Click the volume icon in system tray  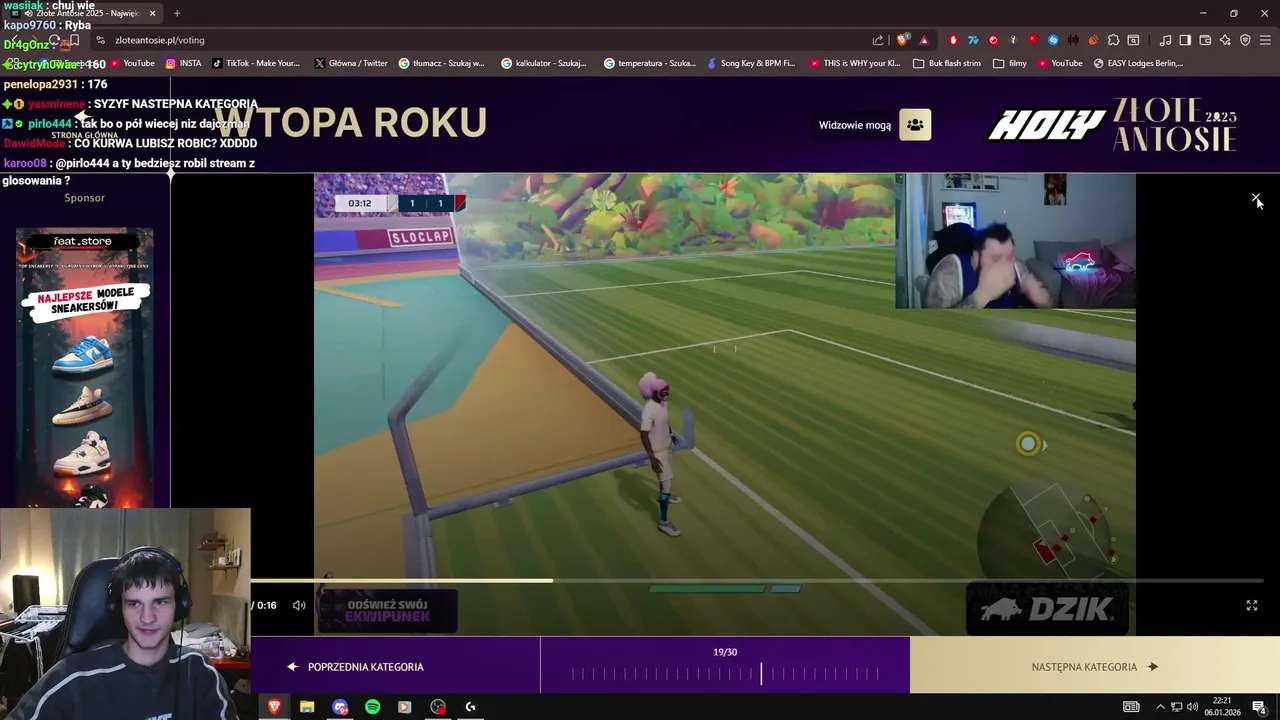1192,707
